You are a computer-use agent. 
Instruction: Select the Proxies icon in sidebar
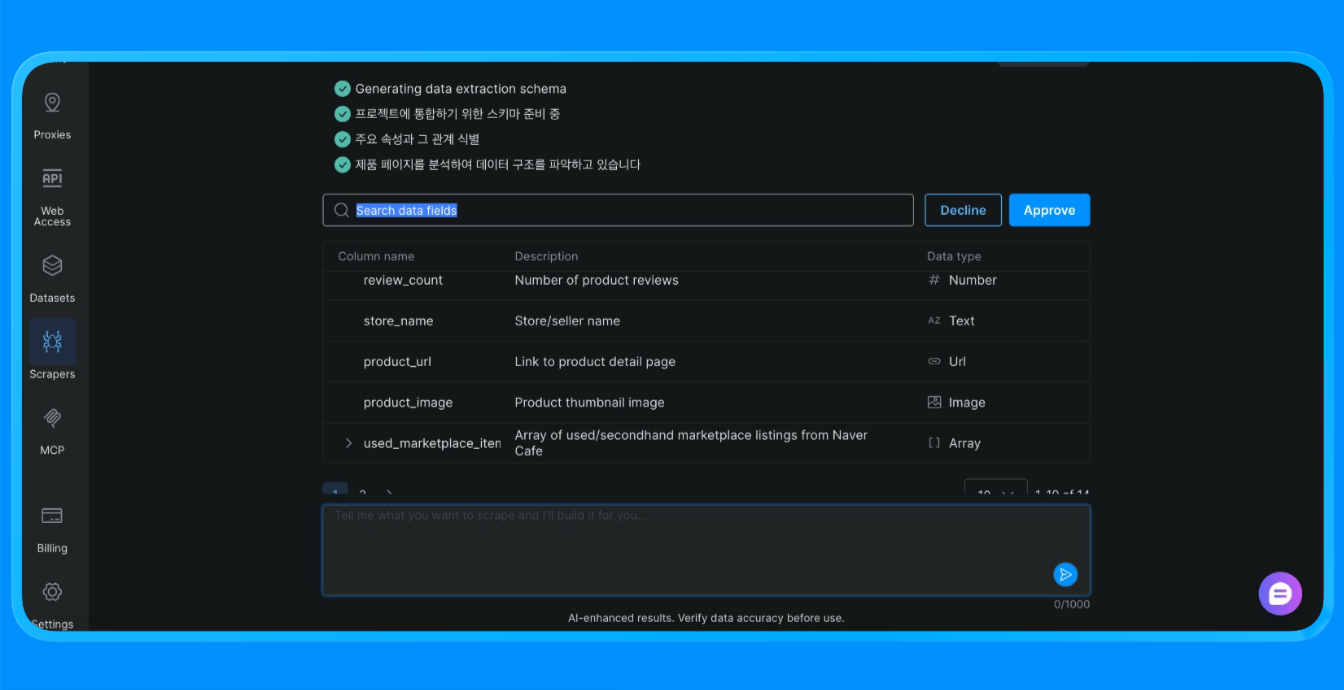51,103
